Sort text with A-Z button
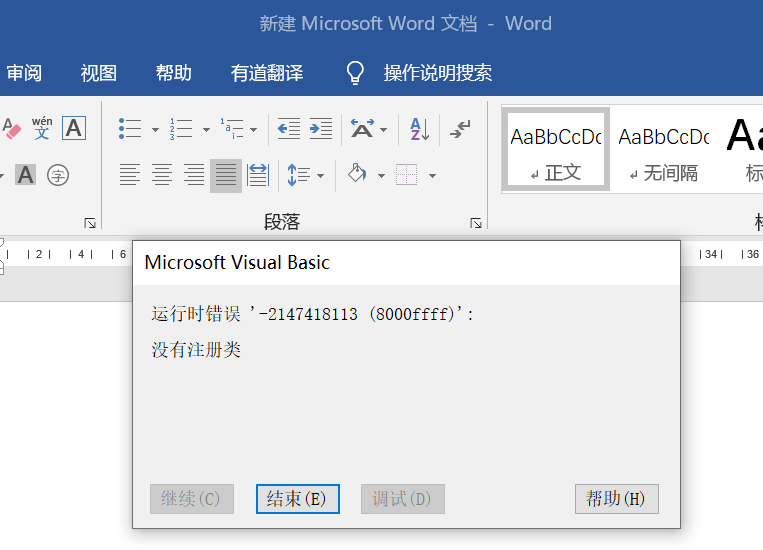 coord(419,129)
